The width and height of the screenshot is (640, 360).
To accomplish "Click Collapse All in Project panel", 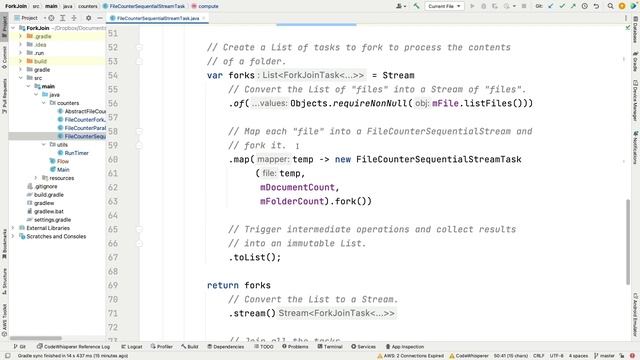I will 74,18.
